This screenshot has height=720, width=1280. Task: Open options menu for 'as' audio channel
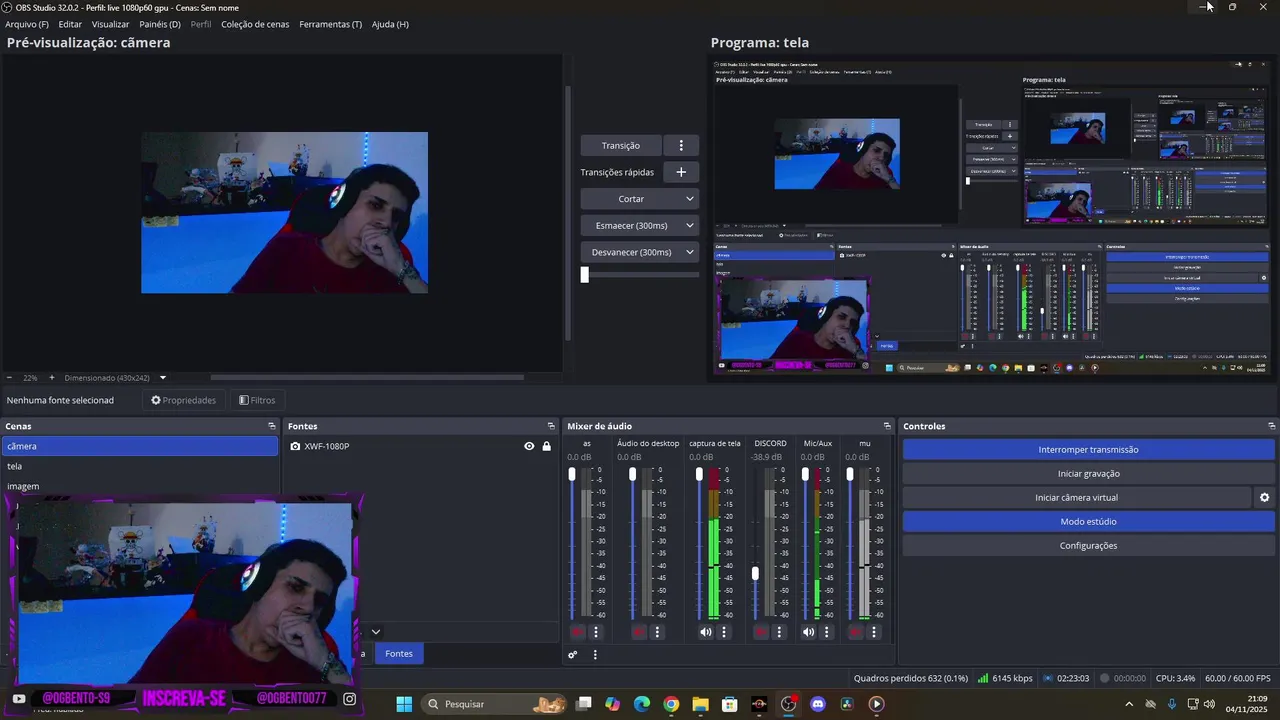point(596,632)
